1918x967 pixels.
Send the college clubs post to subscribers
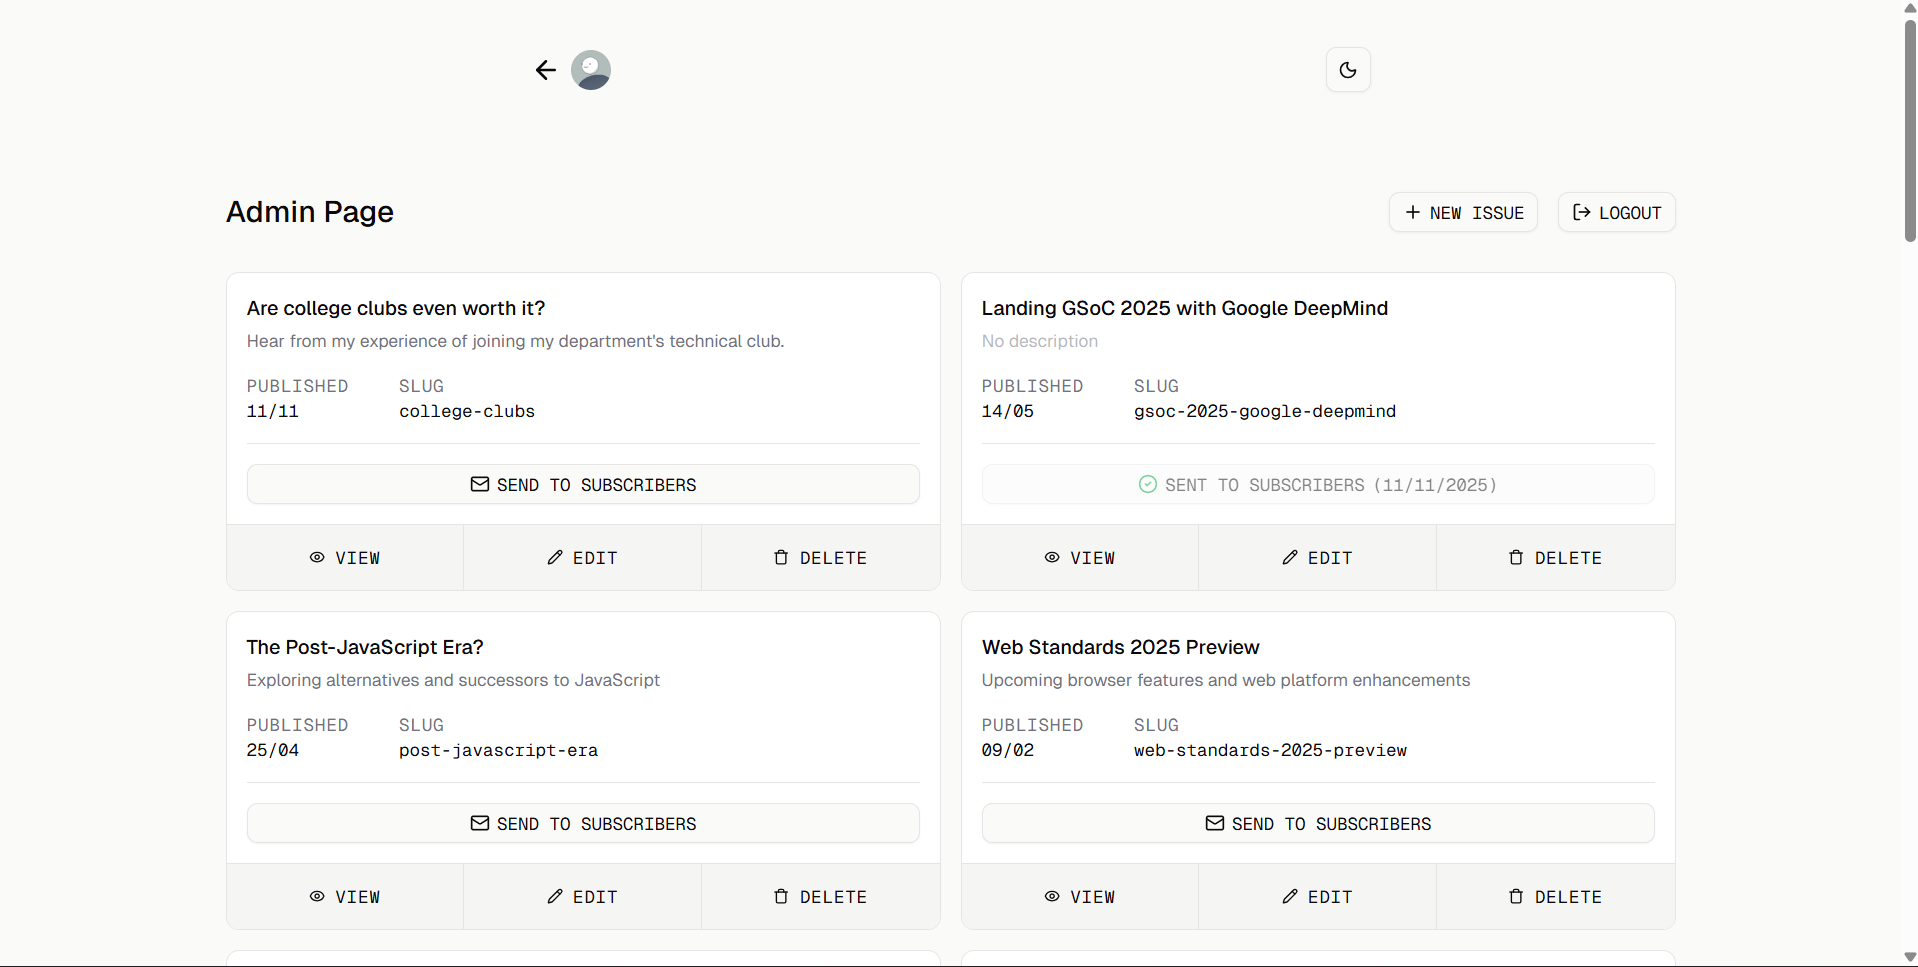[x=582, y=484]
